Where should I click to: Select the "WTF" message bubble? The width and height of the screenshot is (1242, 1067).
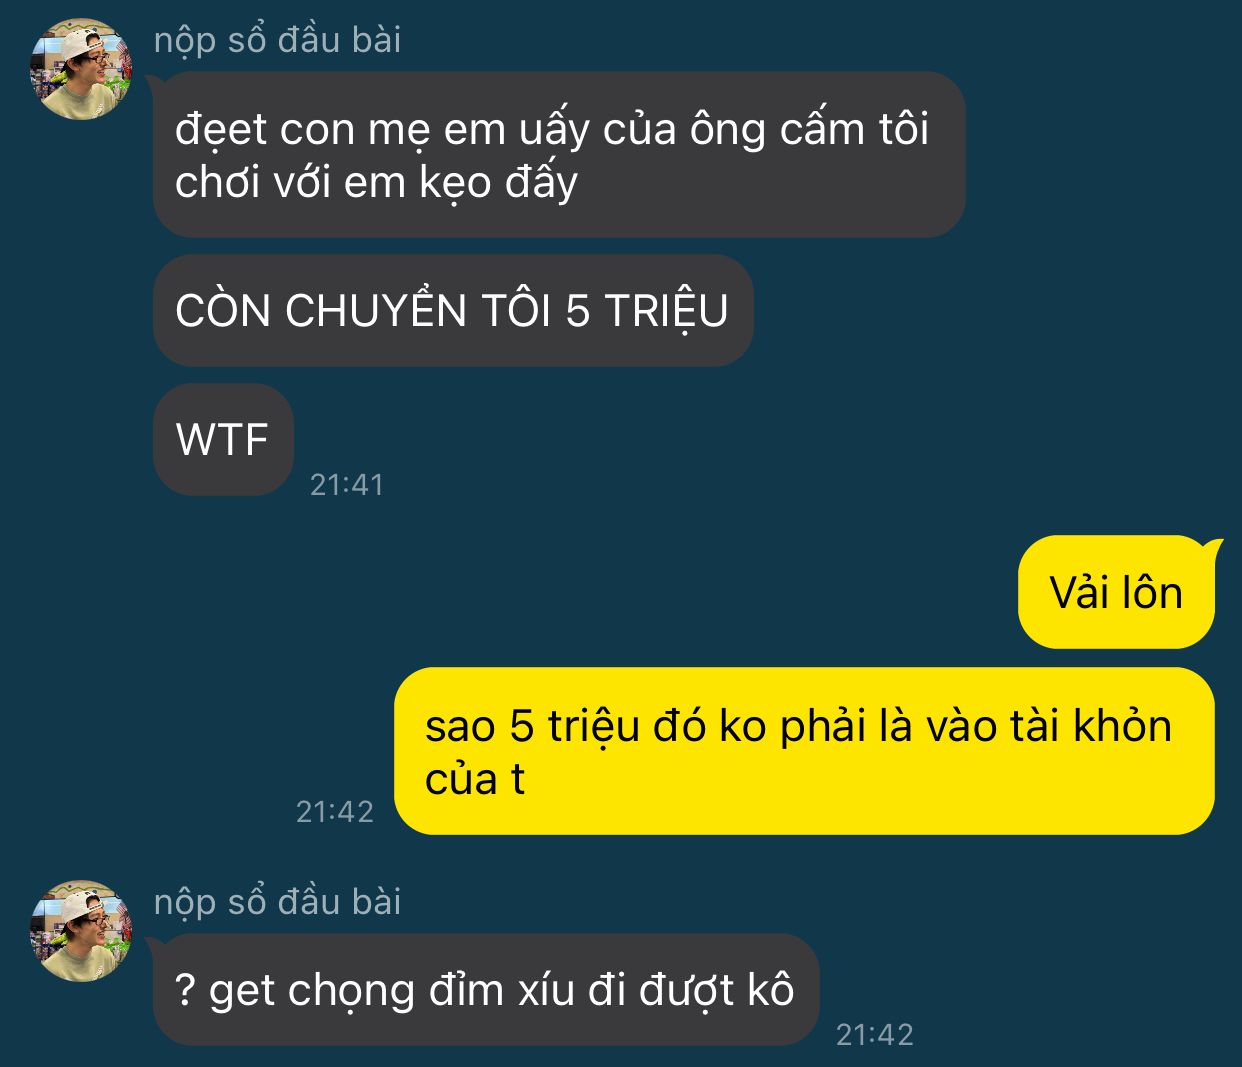pos(223,439)
